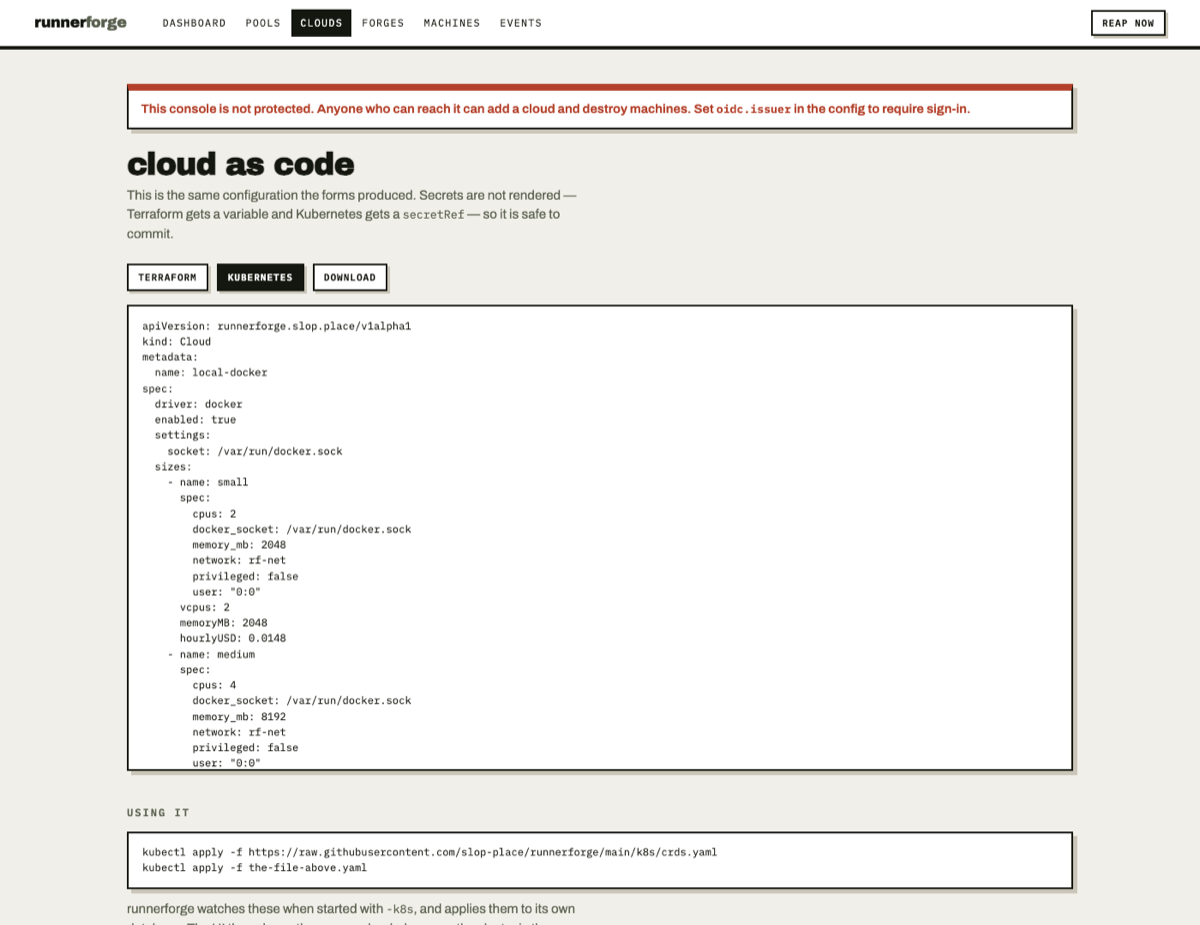Click the '-k8s' flag in the paragraph
Viewport: 1200px width, 925px height.
click(x=402, y=910)
